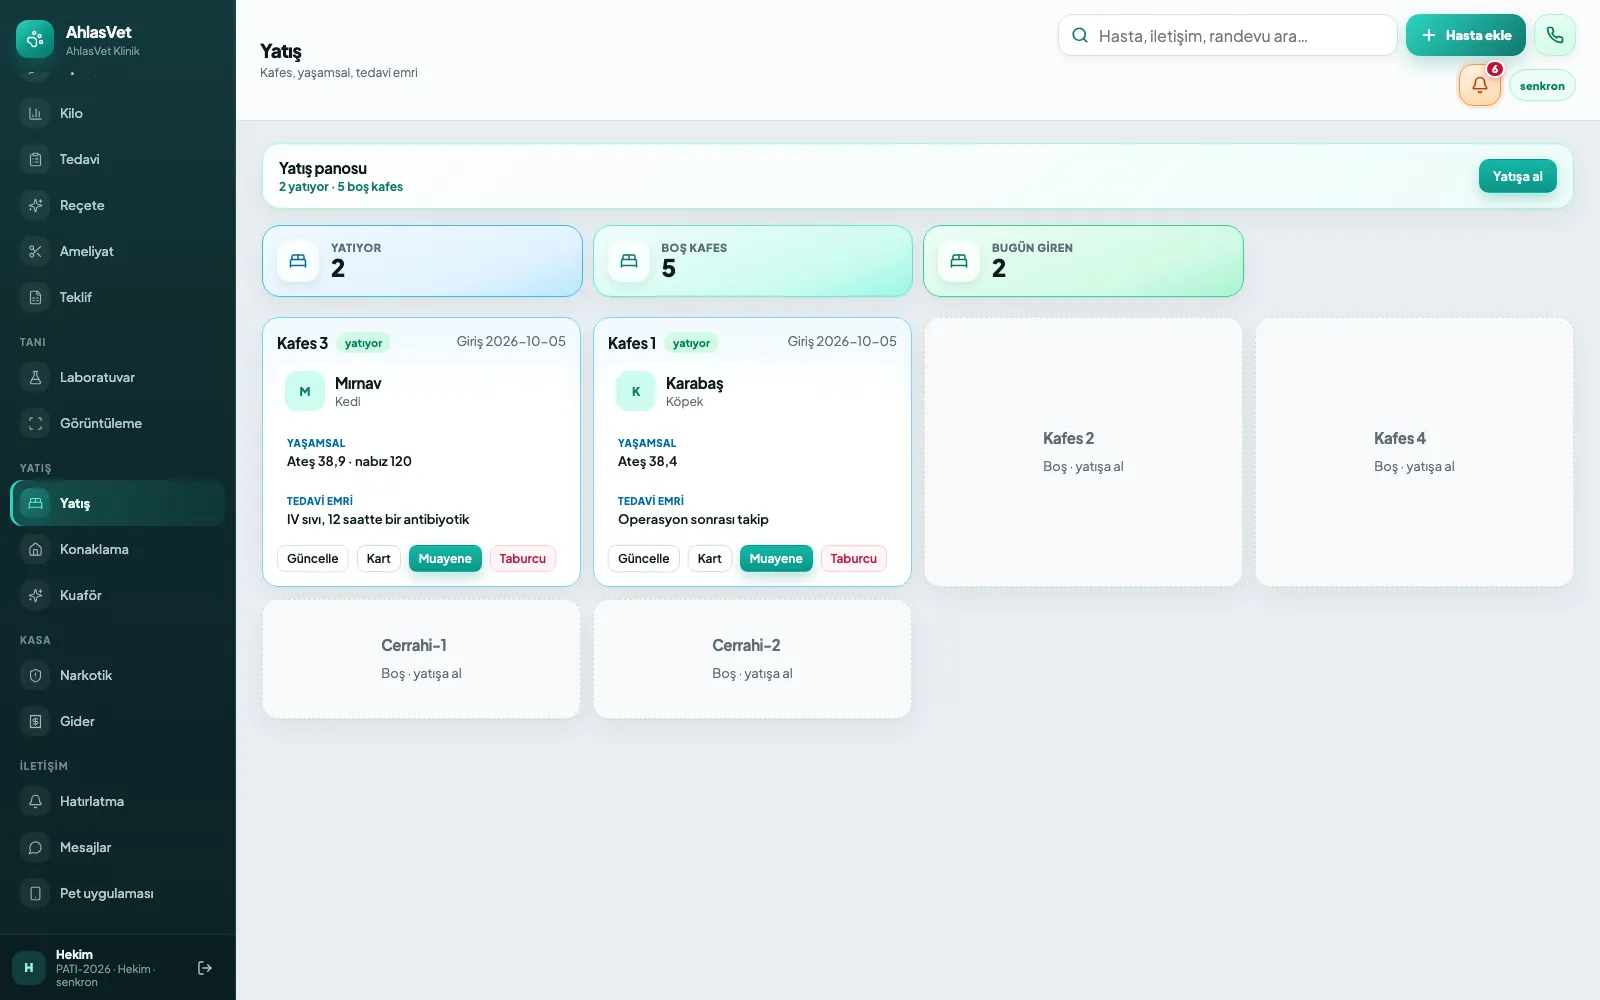
Task: Open Teklif from the sidebar
Action: (118, 297)
